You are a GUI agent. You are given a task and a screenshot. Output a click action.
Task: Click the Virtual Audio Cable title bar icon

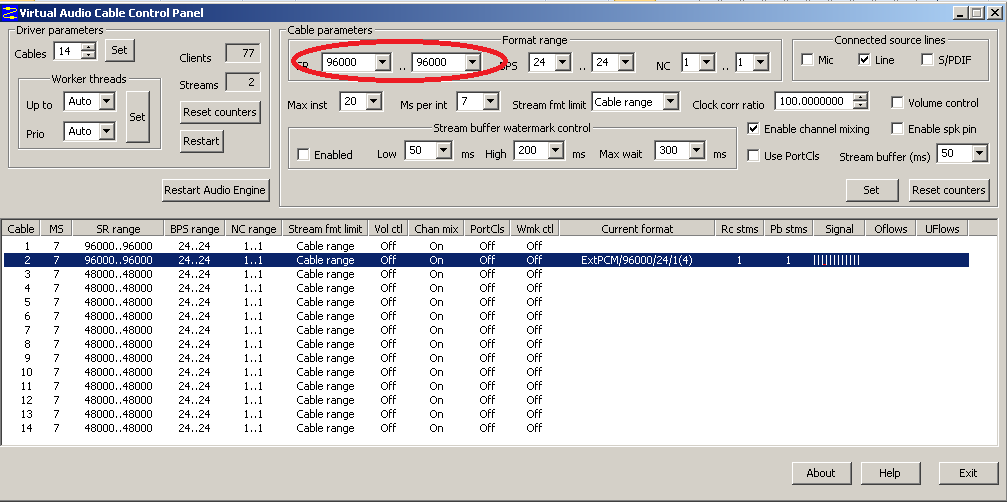pyautogui.click(x=9, y=12)
